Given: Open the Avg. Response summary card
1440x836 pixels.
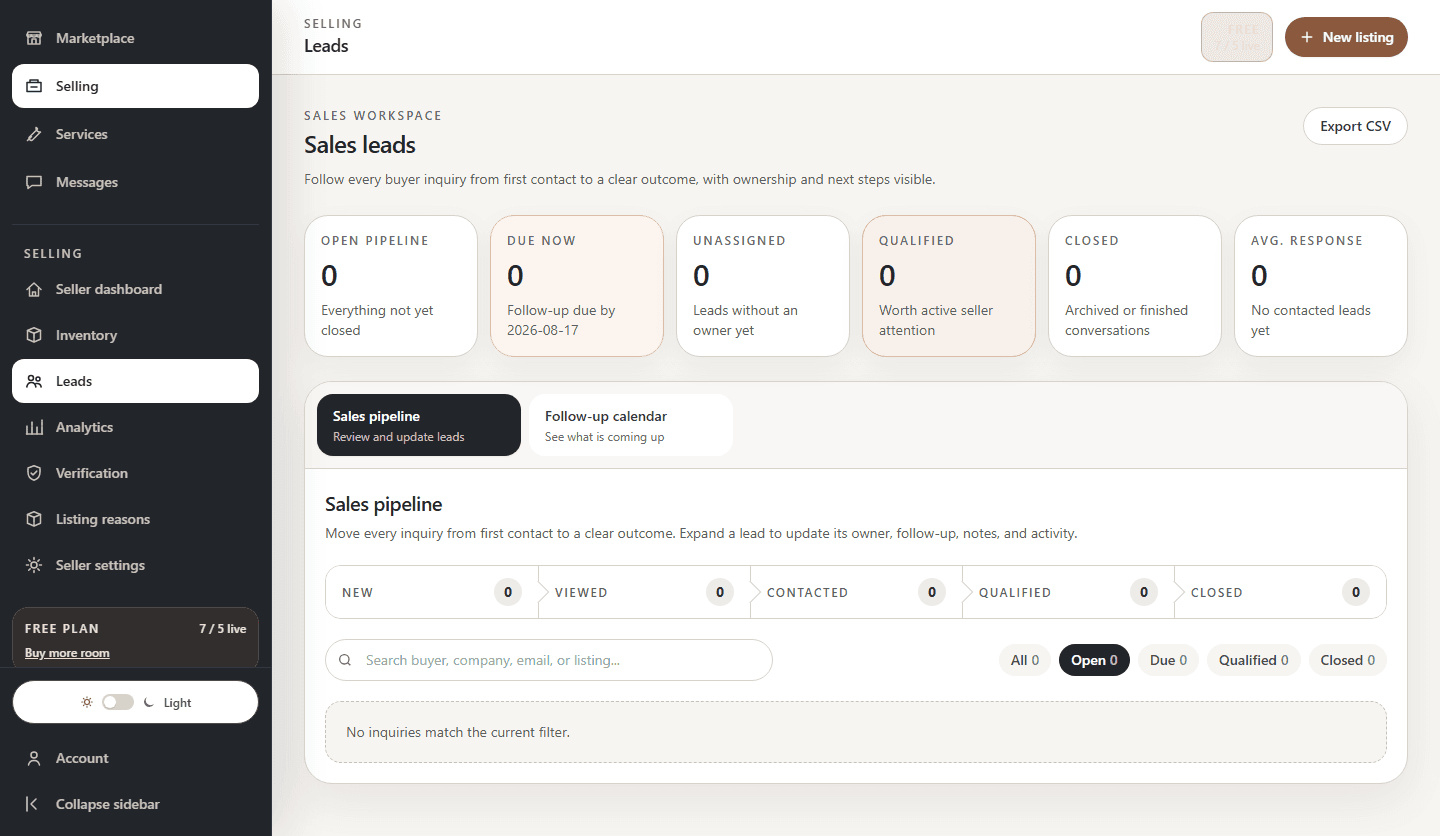Looking at the screenshot, I should coord(1321,286).
